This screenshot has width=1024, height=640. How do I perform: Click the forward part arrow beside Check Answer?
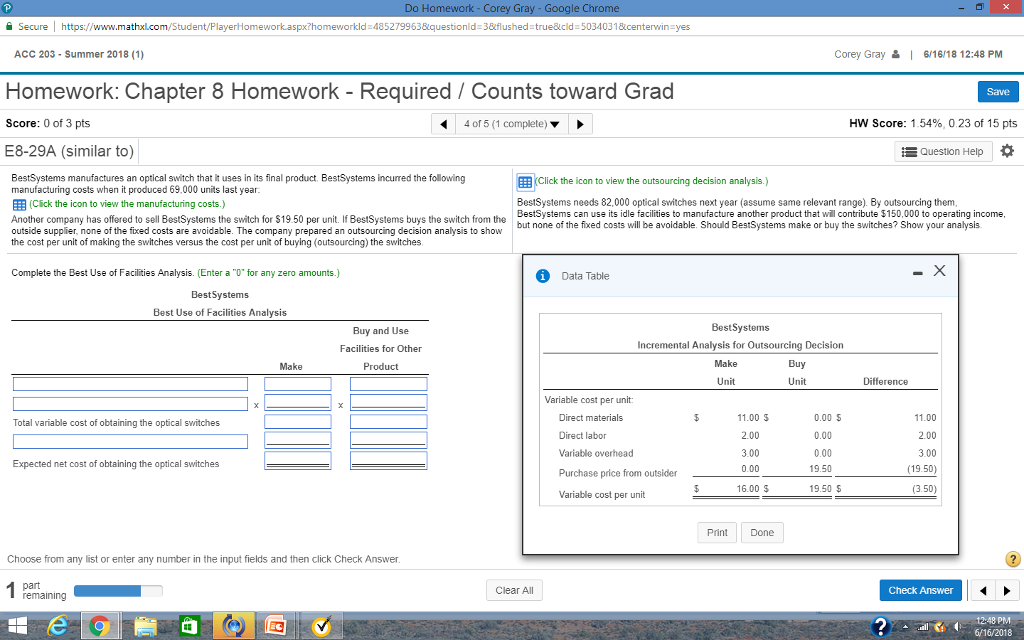[x=1009, y=590]
